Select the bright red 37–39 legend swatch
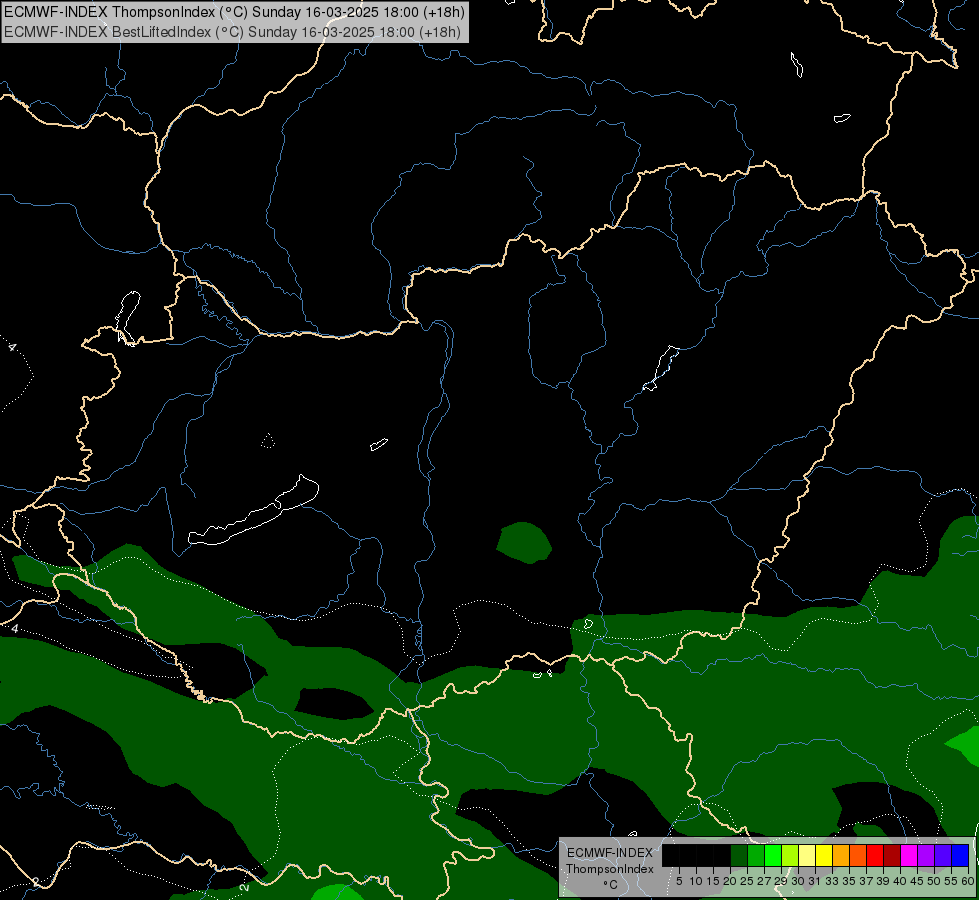 pyautogui.click(x=875, y=855)
